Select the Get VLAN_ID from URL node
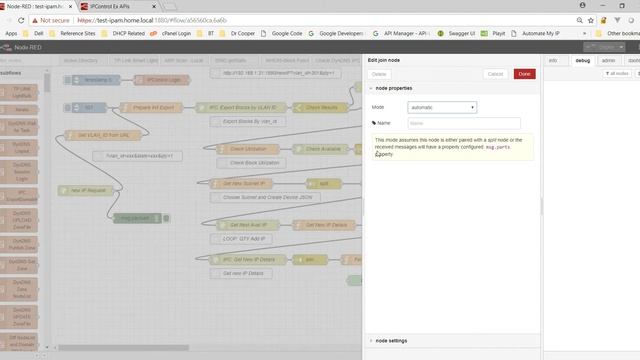This screenshot has width=640, height=360. click(x=103, y=135)
